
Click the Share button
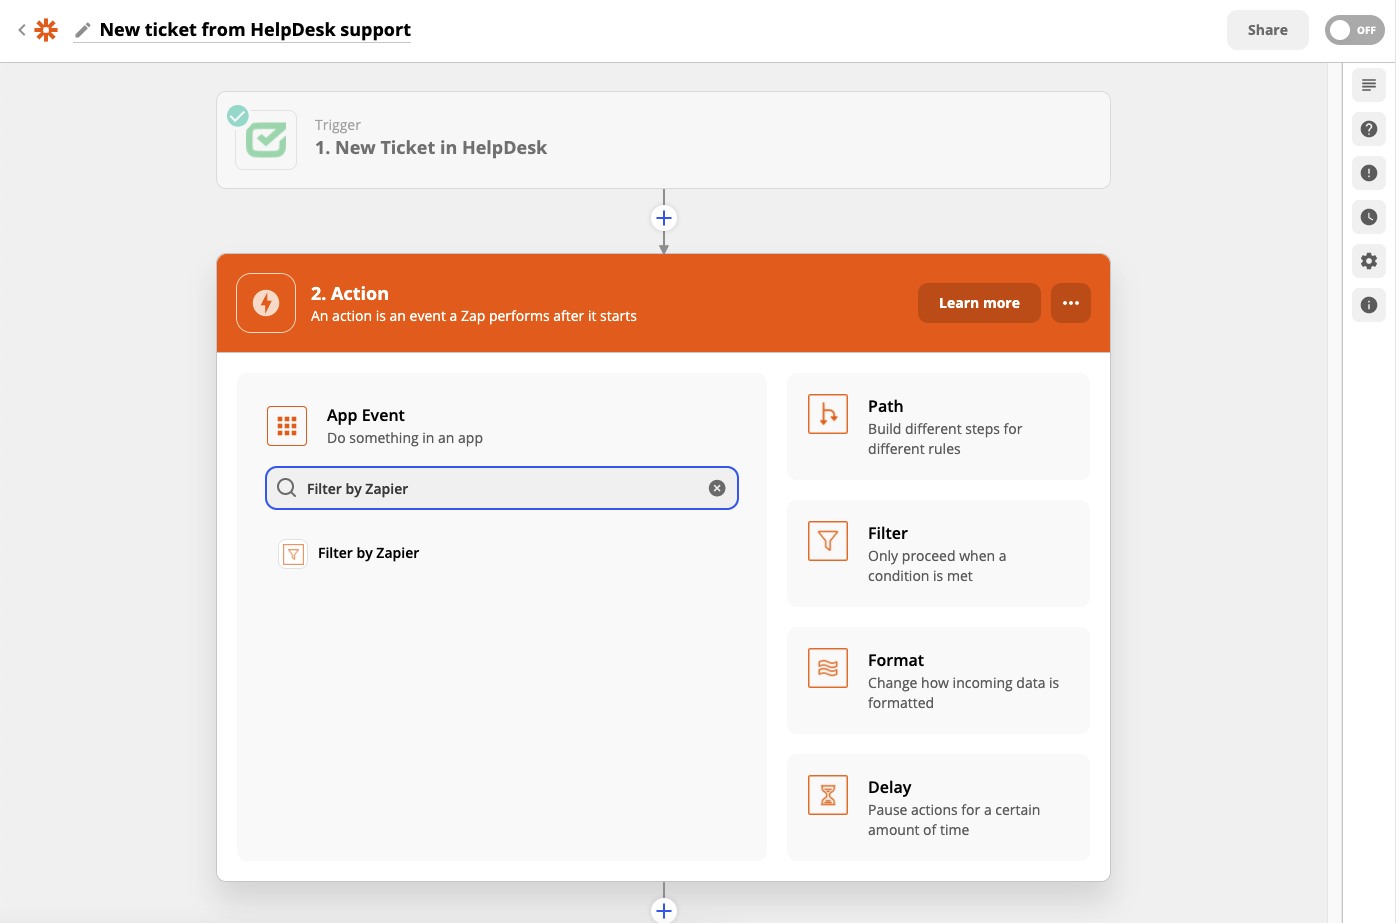tap(1267, 30)
